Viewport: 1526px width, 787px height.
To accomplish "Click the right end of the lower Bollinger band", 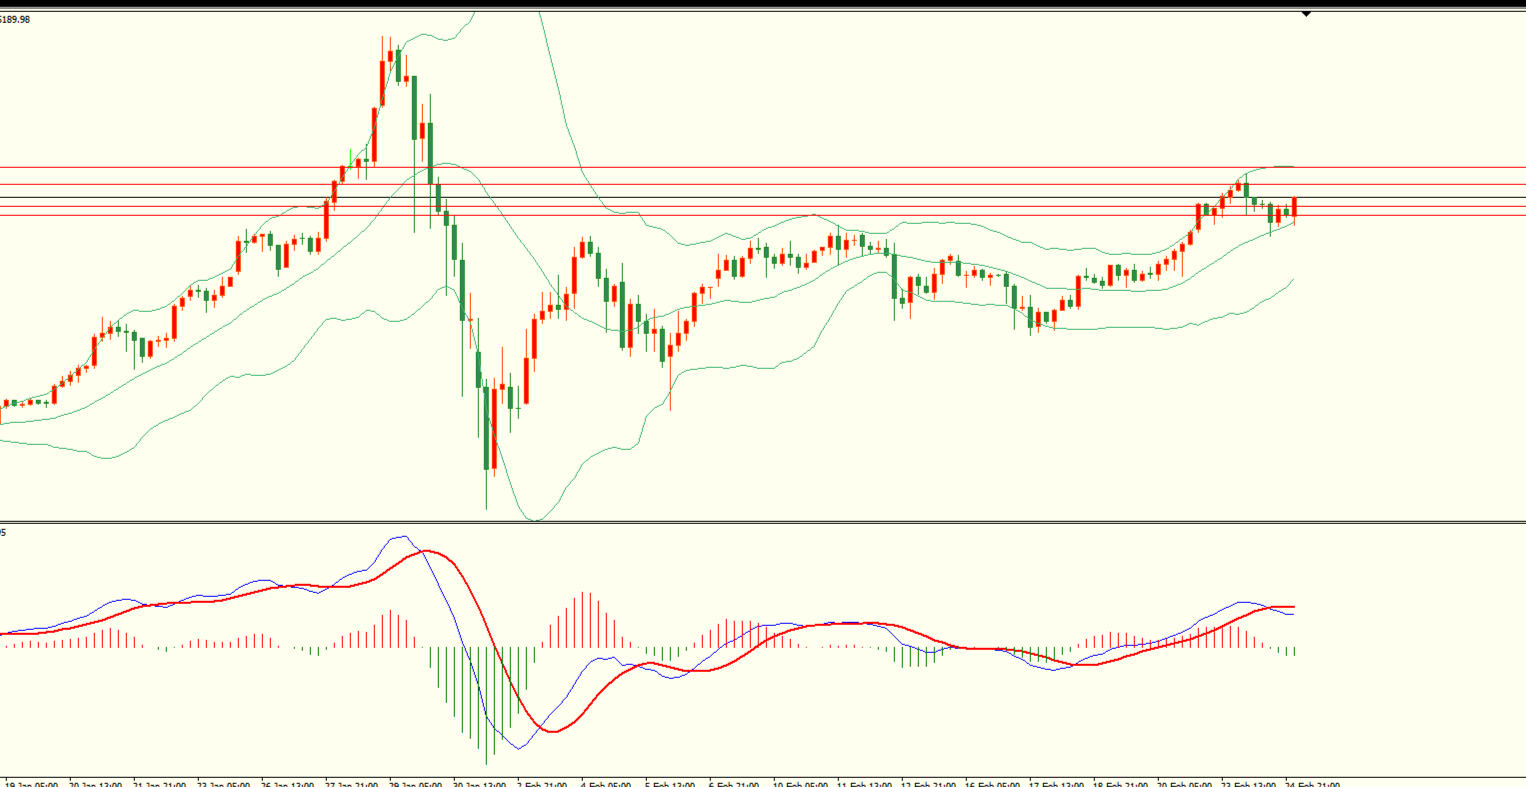I will click(x=1294, y=280).
